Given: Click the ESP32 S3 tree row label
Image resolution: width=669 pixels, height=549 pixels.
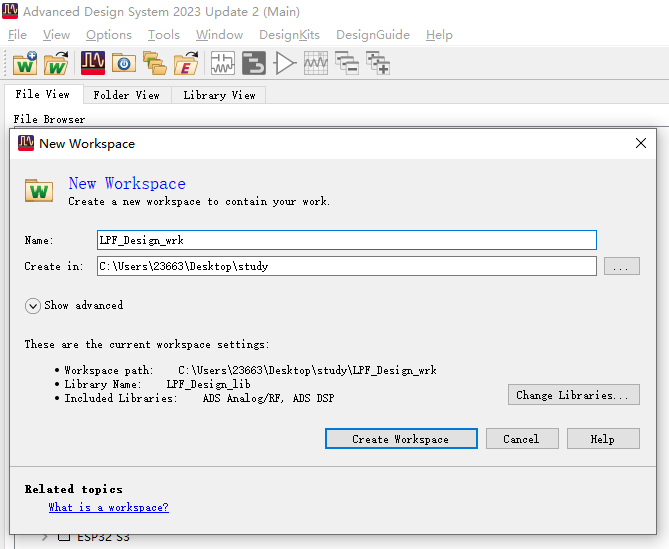Looking at the screenshot, I should point(103,537).
